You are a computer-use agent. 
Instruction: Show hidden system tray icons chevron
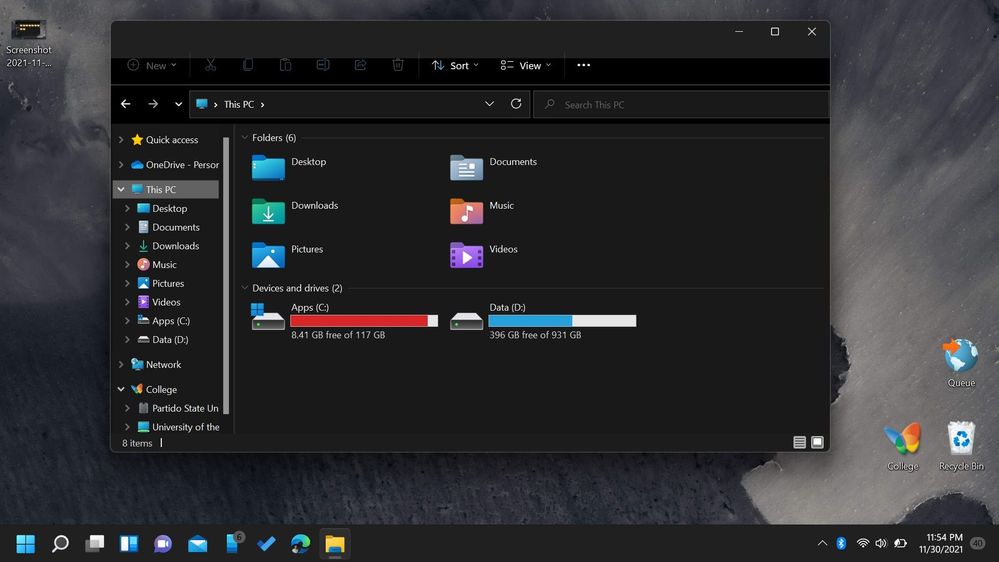click(823, 544)
